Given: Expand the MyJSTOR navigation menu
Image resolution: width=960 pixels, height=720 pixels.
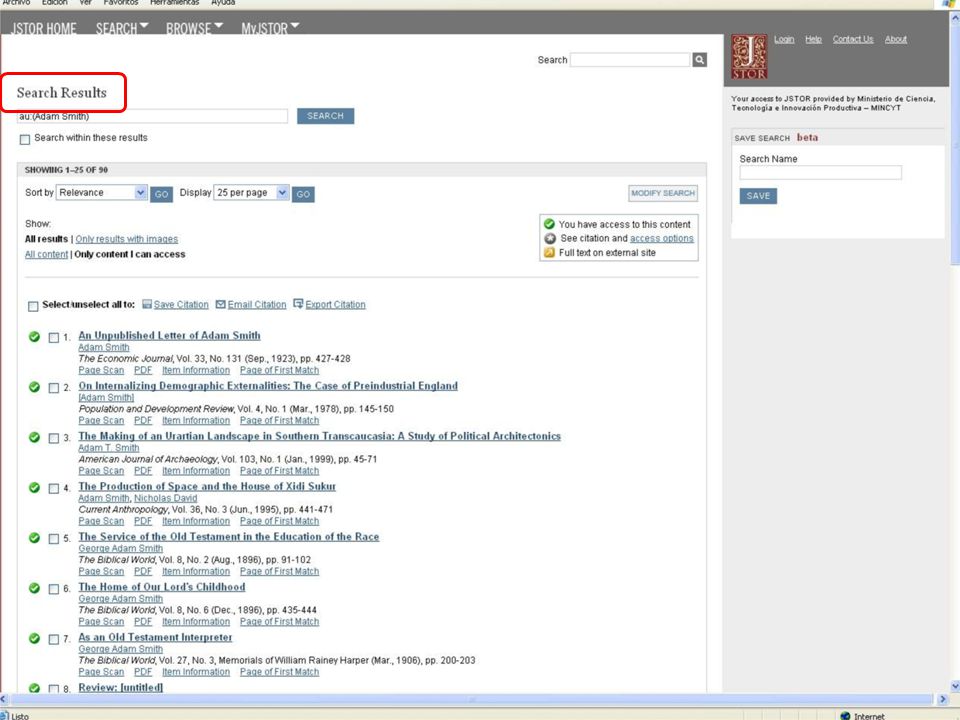Looking at the screenshot, I should [270, 28].
